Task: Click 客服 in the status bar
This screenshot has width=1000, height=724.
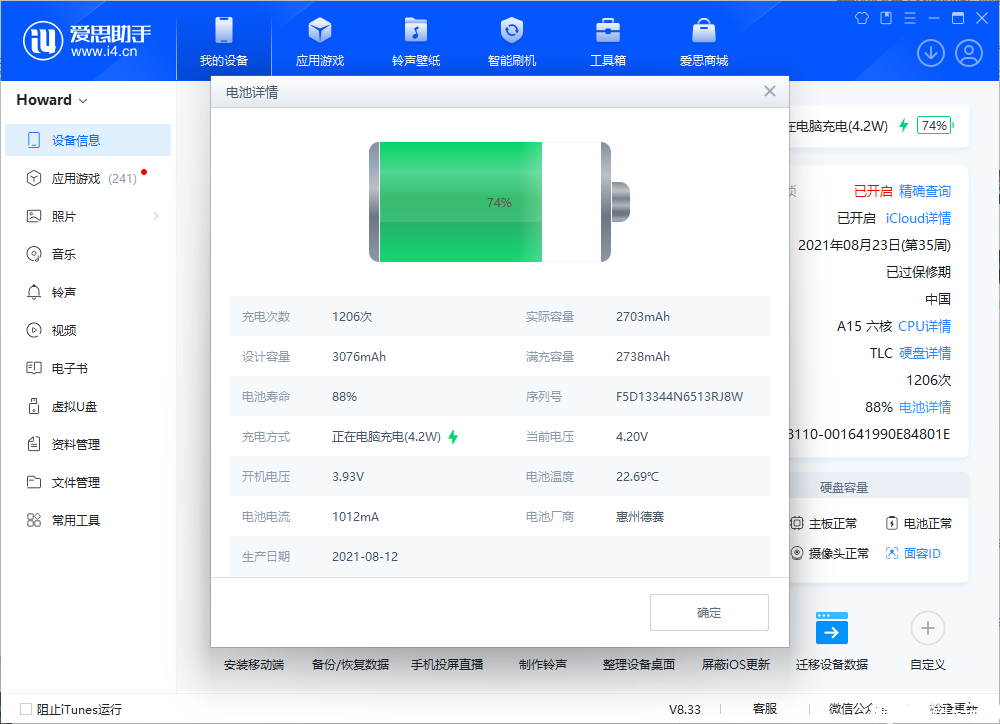Action: tap(765, 709)
